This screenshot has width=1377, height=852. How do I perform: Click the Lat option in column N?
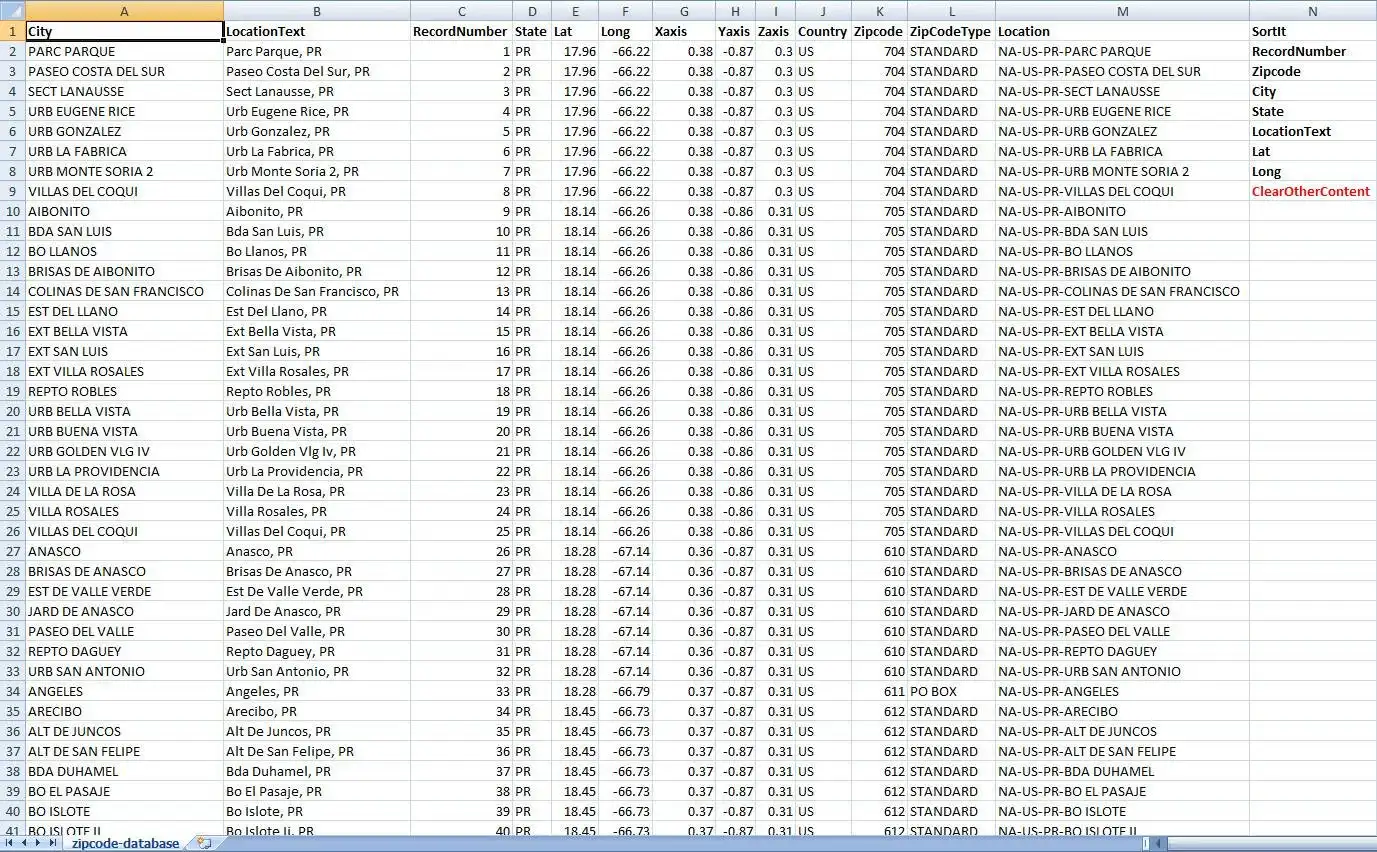[1313, 152]
